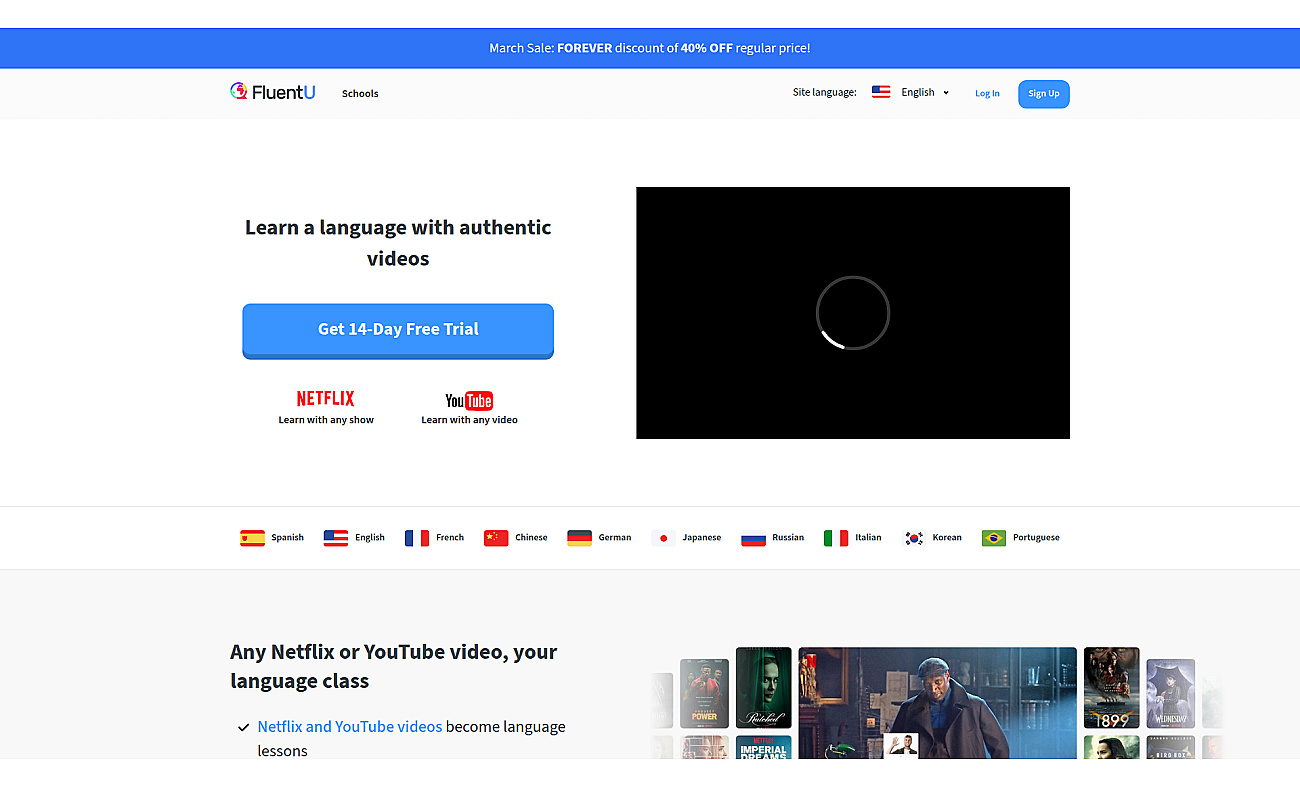Open the Schools menu item
Screen dimensions: 1300x788
pyautogui.click(x=360, y=94)
